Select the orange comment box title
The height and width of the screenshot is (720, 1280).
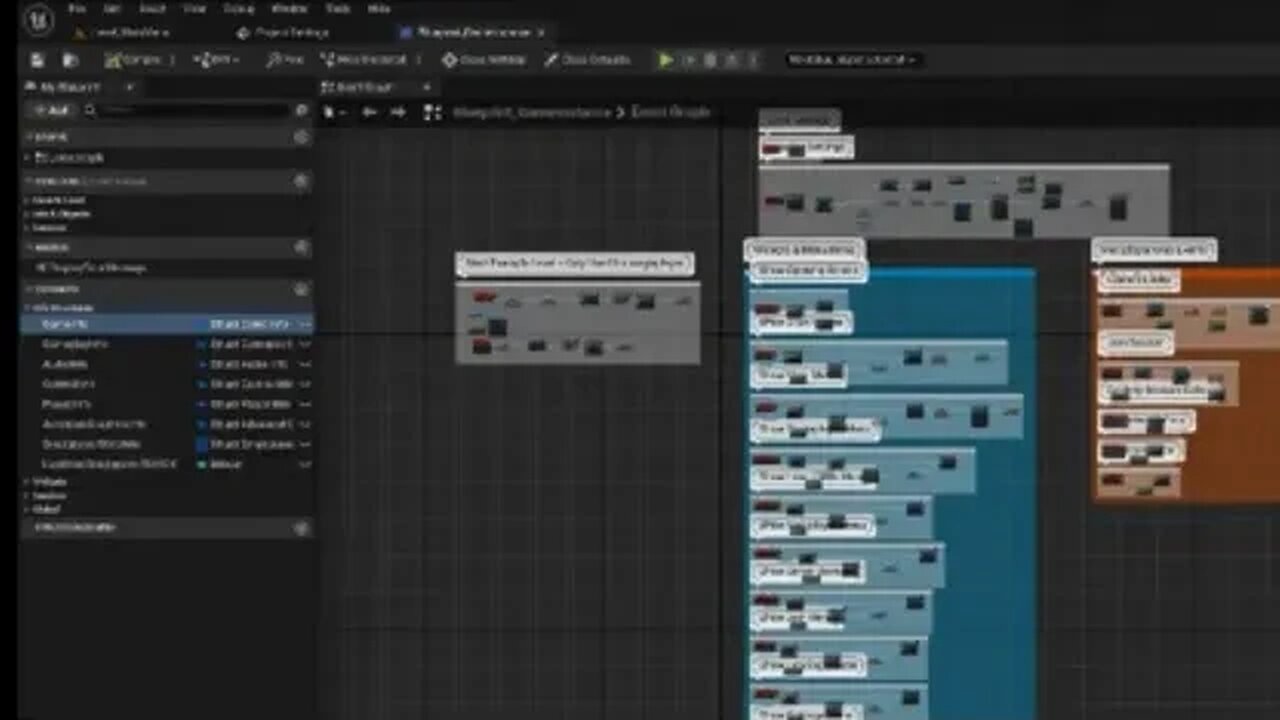coord(1154,249)
